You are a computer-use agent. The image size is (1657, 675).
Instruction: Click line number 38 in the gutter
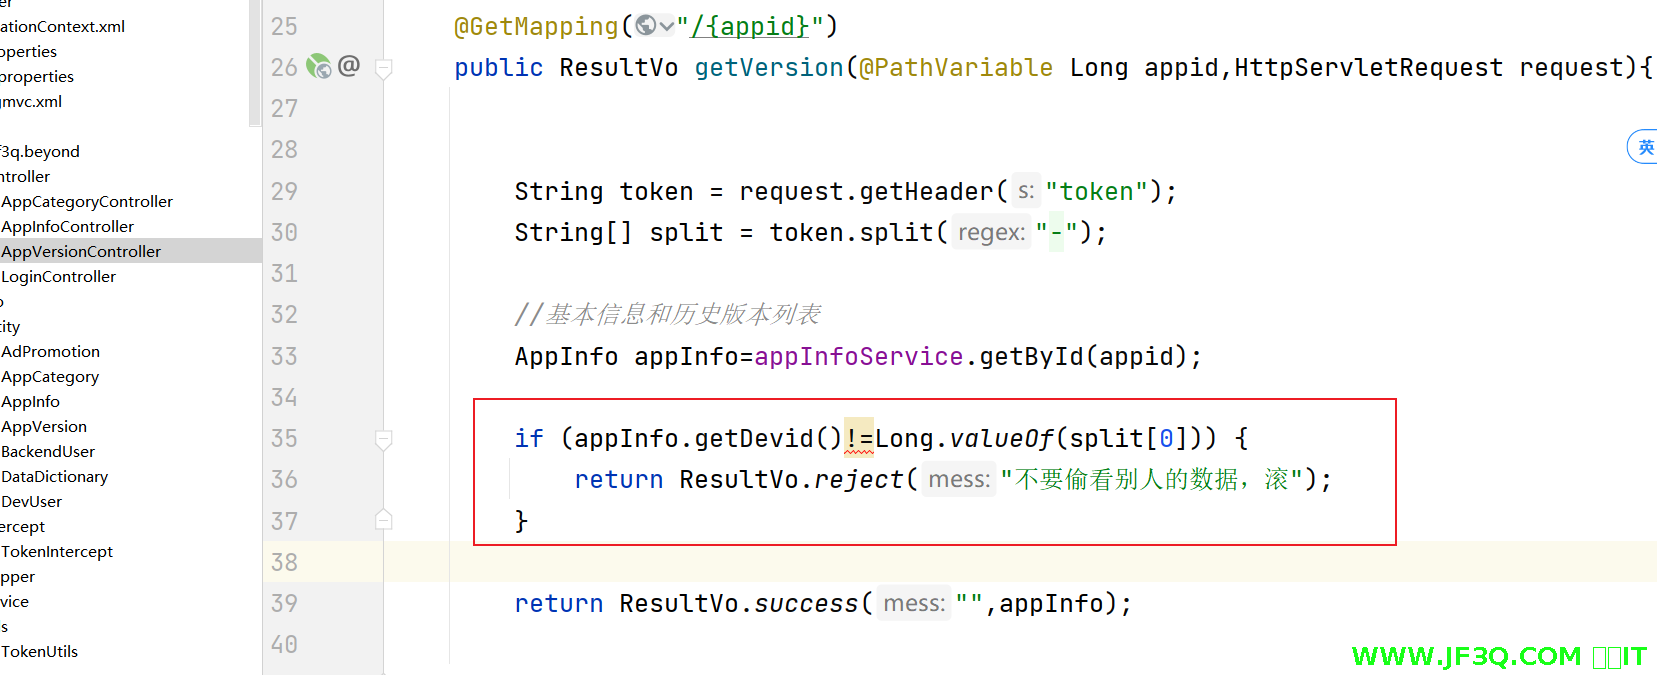(284, 563)
